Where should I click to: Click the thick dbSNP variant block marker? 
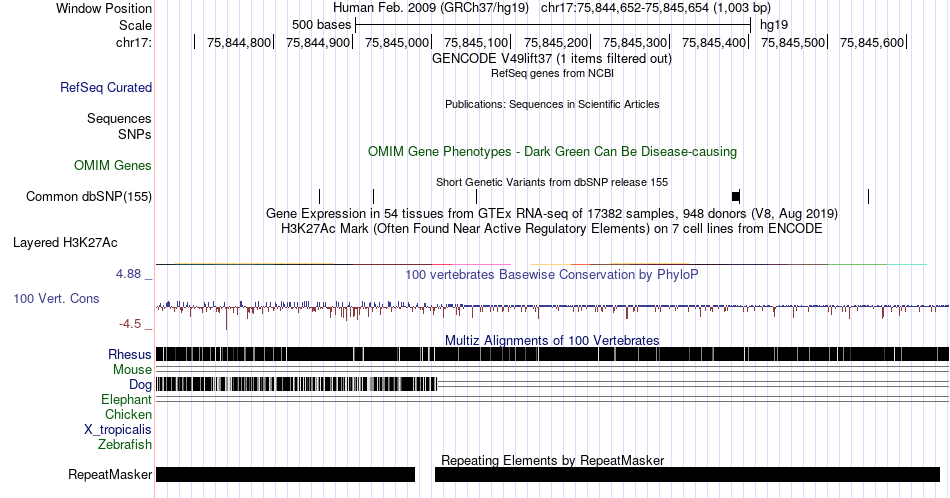[736, 196]
